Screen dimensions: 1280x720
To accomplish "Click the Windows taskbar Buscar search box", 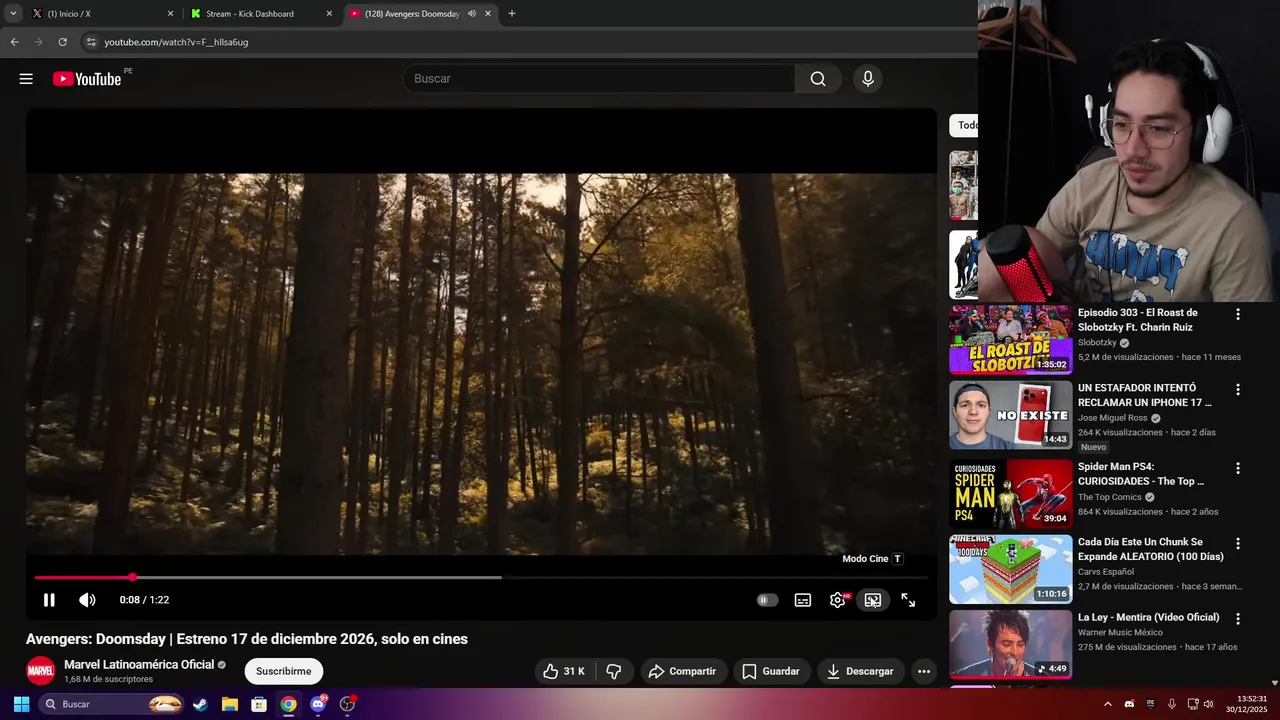I will coord(113,704).
